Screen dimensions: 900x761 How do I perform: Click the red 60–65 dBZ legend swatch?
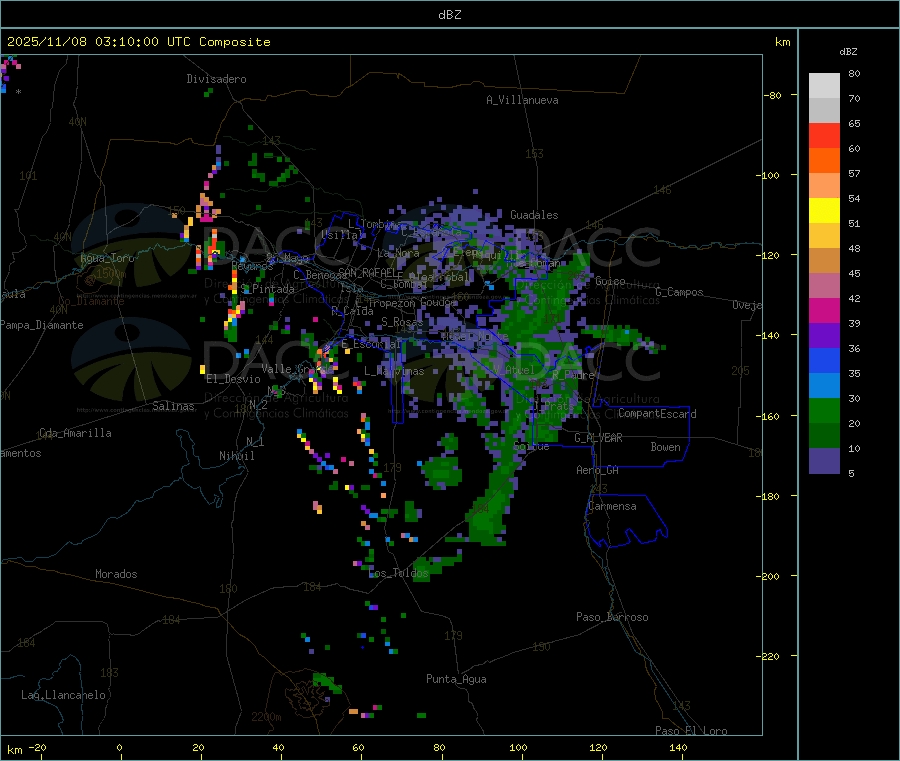point(824,135)
